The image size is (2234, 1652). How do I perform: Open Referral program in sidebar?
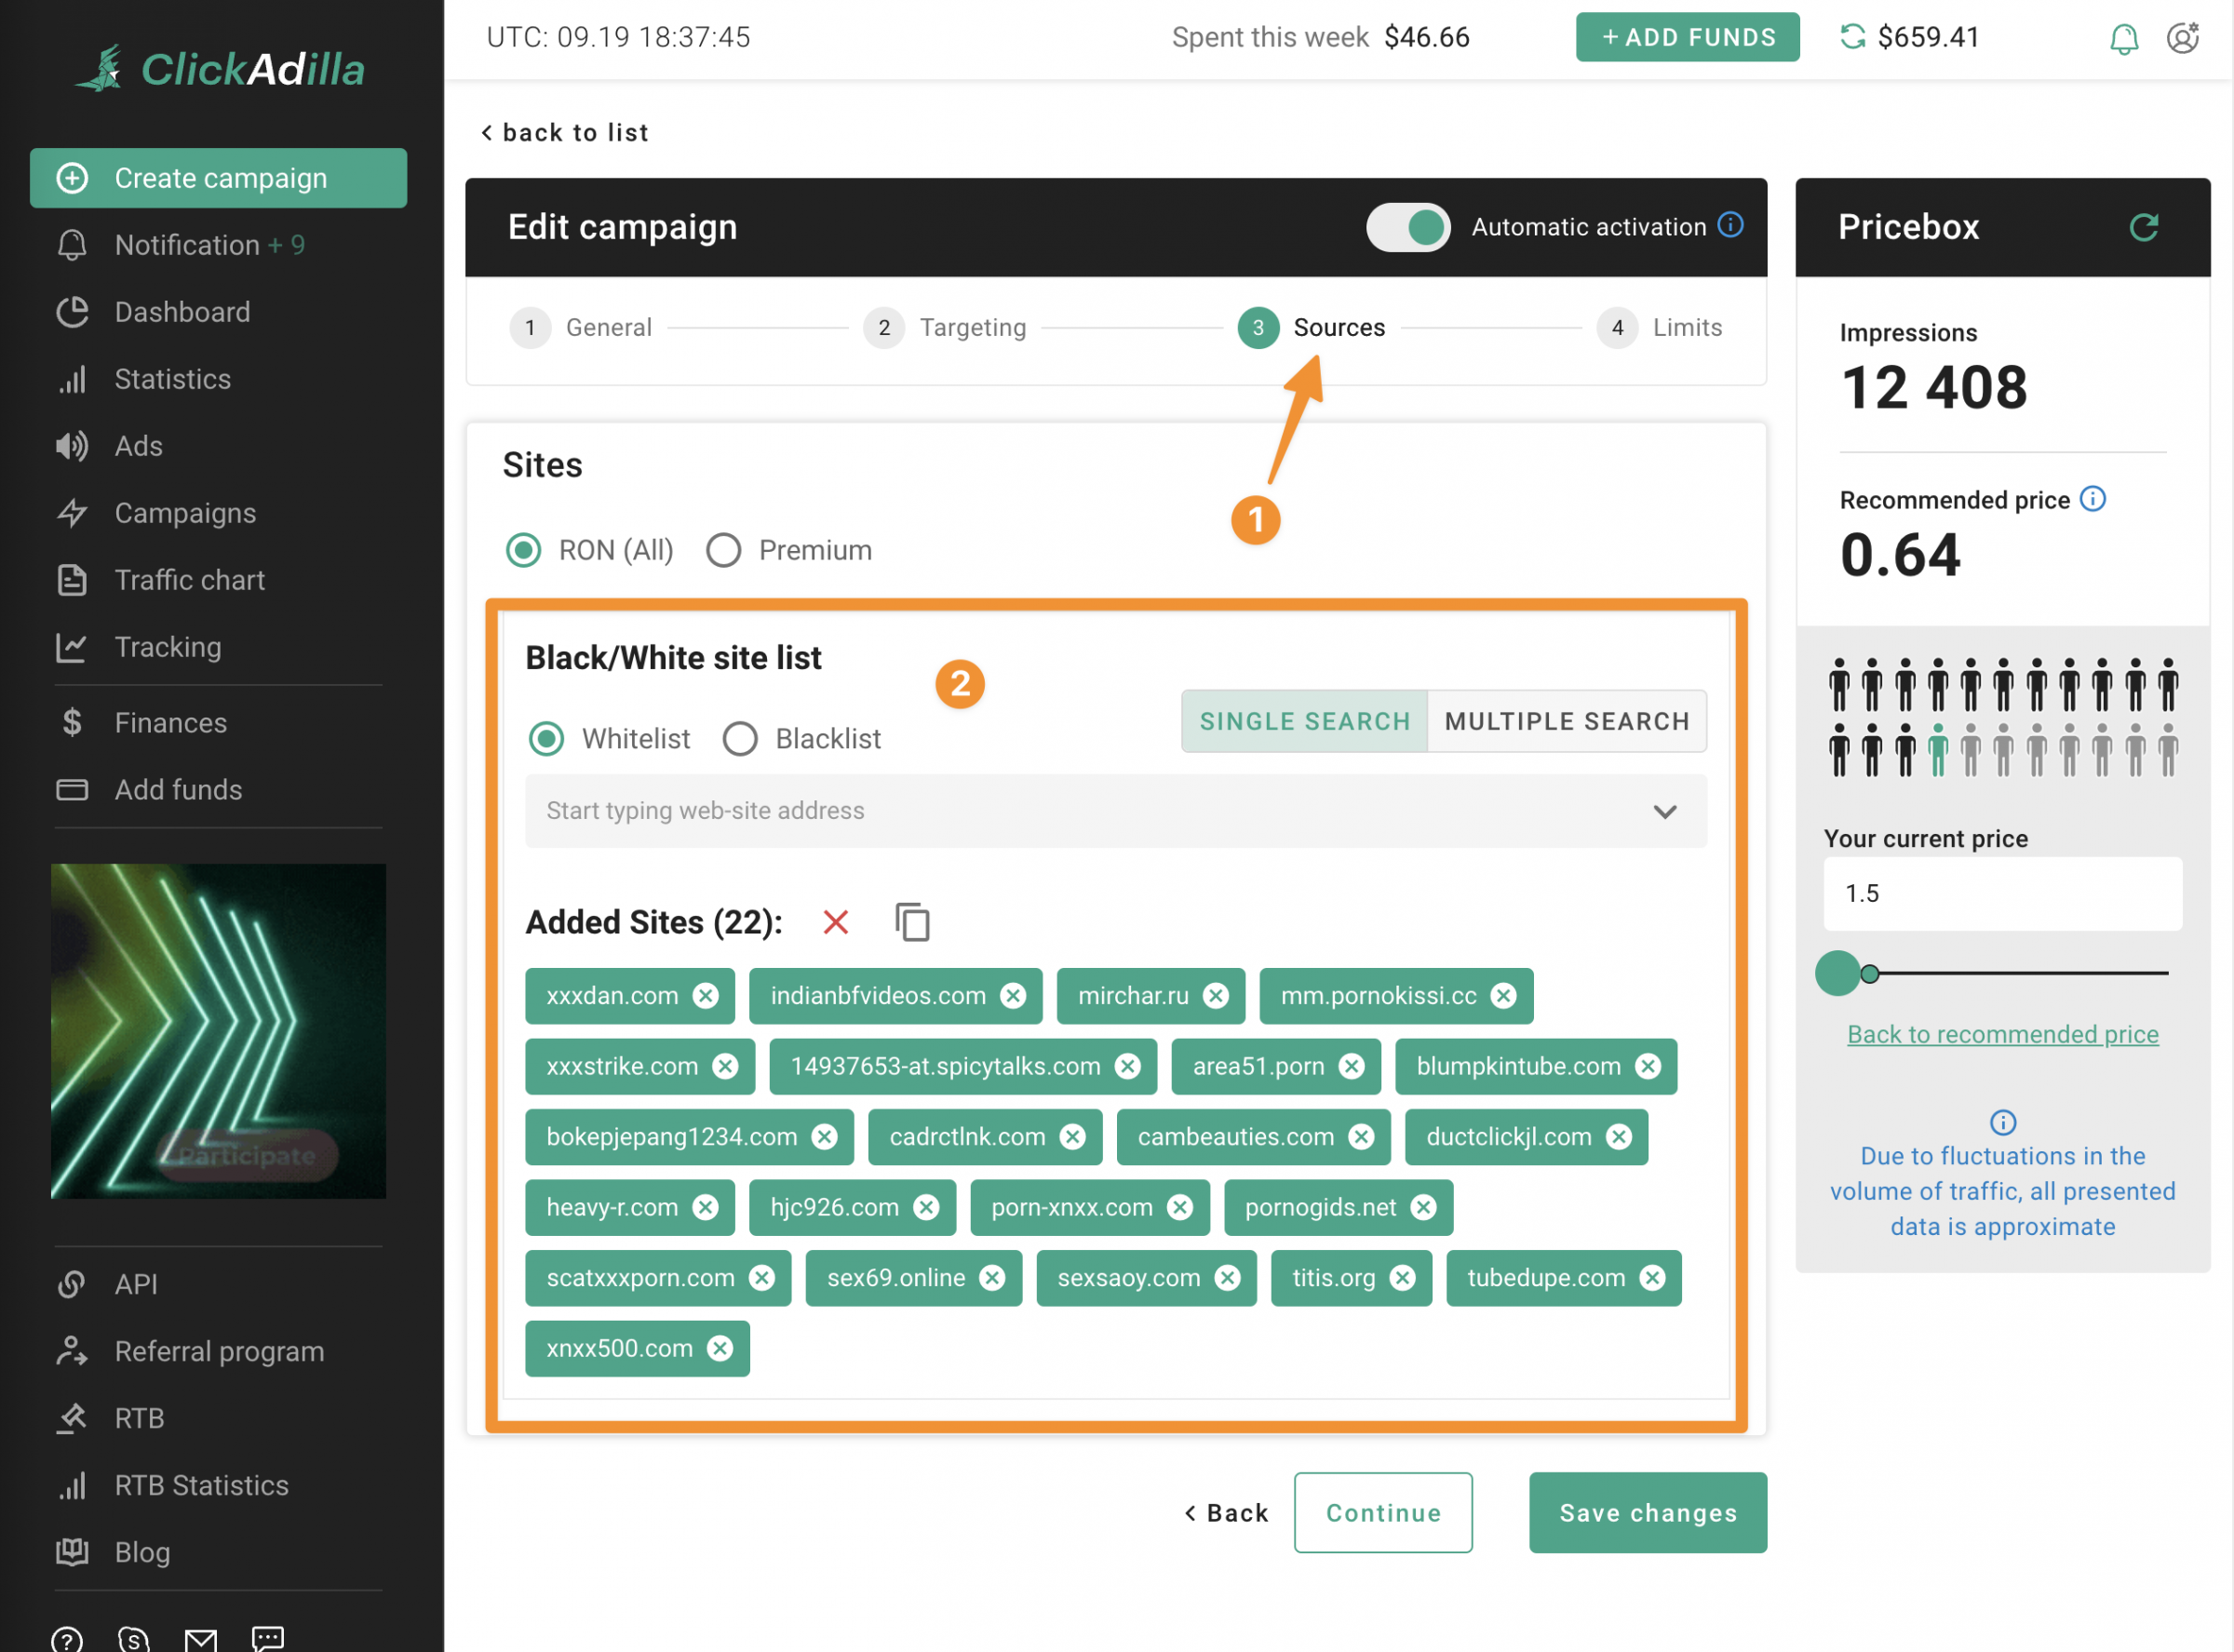(218, 1351)
